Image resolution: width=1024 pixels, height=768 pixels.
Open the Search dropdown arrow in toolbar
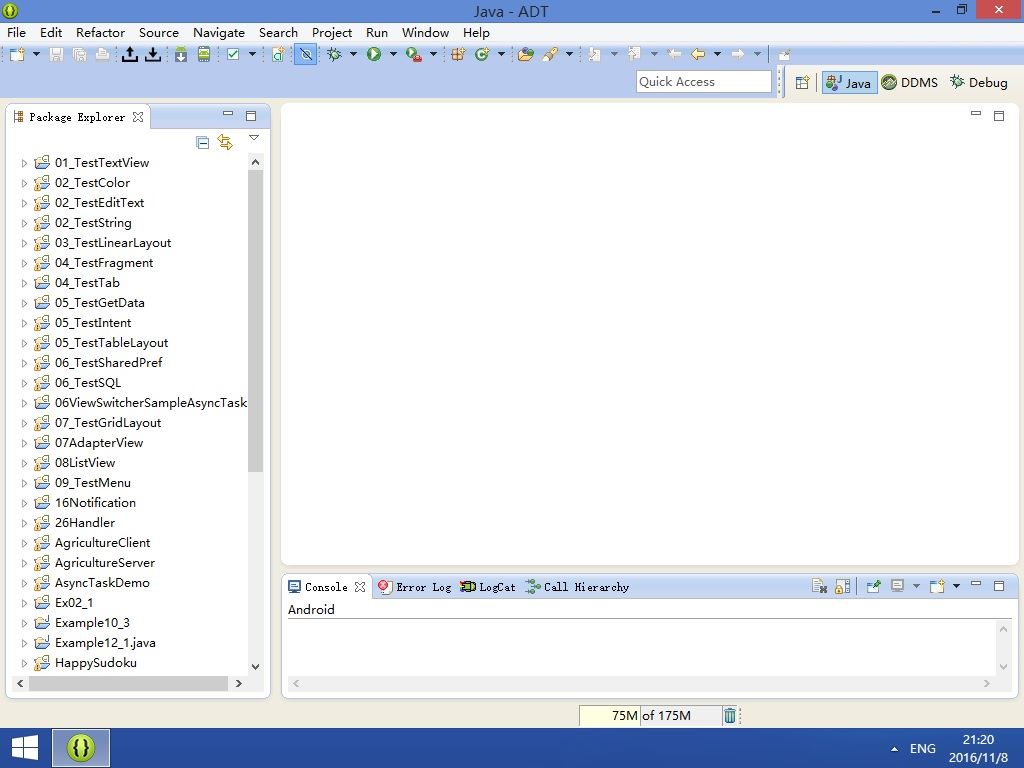569,54
